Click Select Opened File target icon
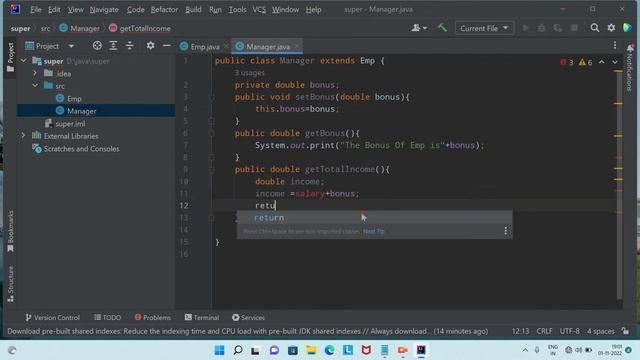Screen dimensions: 640x360 (x=97, y=46)
